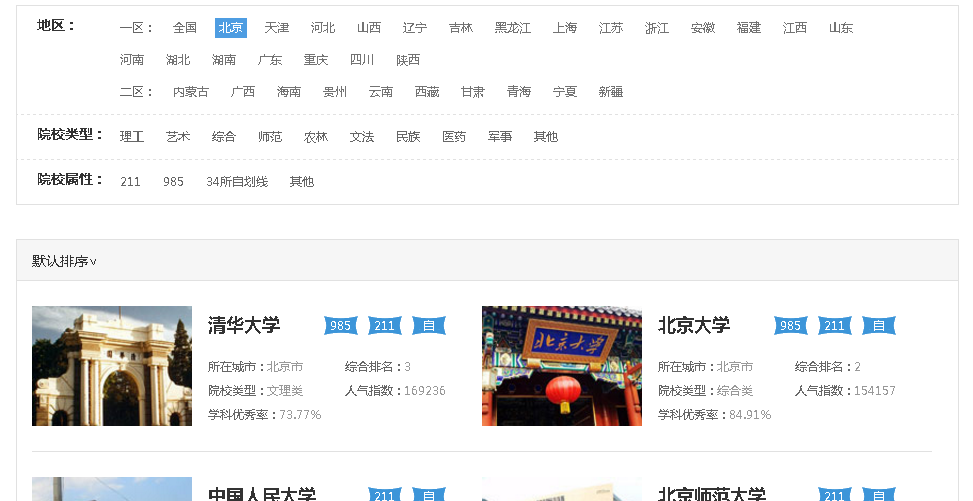Click 北京大学 popularity value 154157

[x=874, y=390]
